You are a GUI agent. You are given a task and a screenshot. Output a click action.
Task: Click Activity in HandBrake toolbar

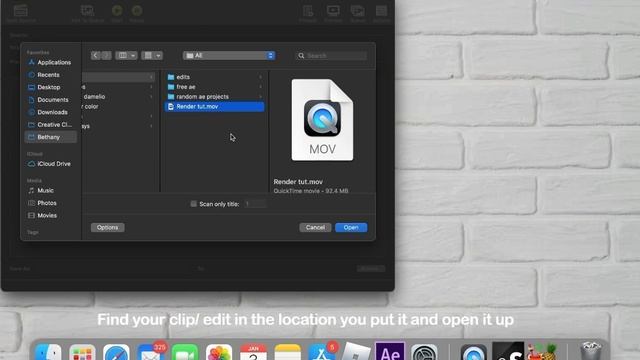382,13
